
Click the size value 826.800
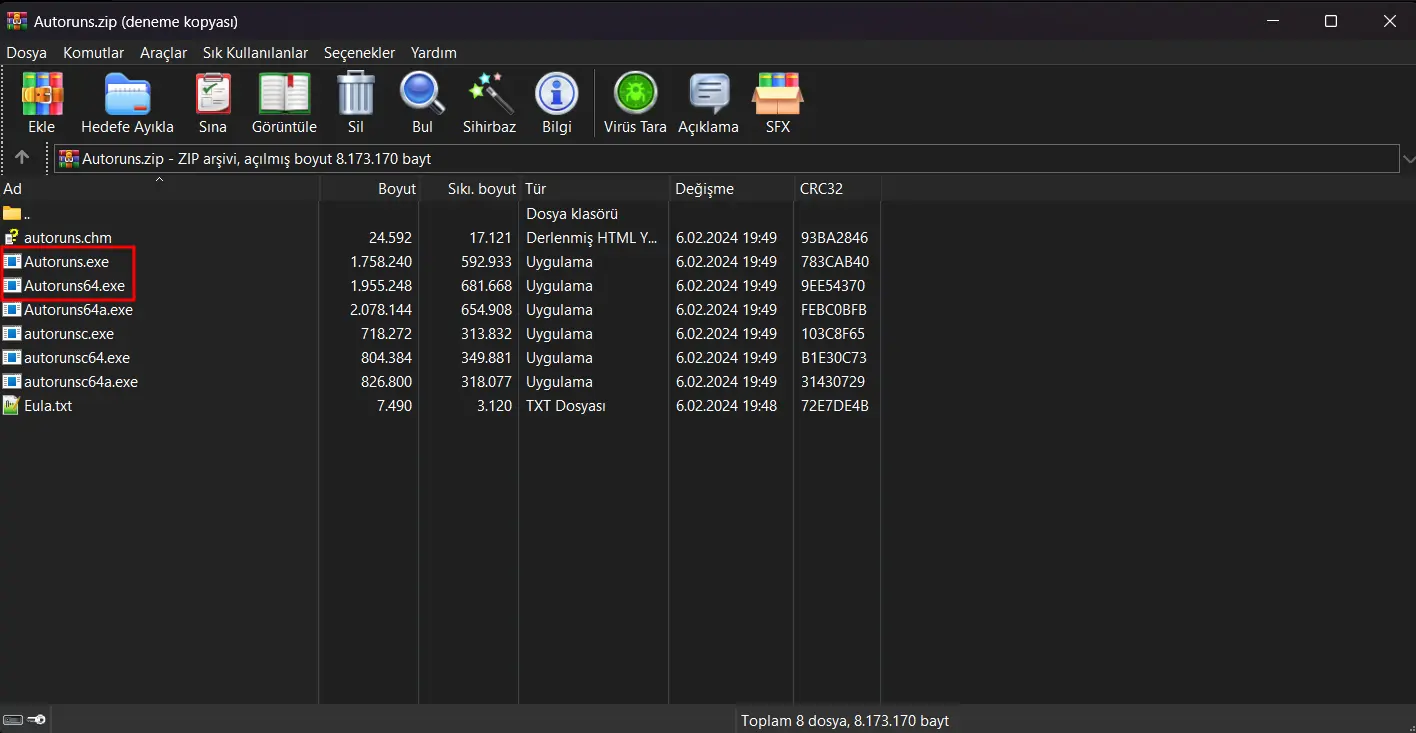click(x=386, y=382)
